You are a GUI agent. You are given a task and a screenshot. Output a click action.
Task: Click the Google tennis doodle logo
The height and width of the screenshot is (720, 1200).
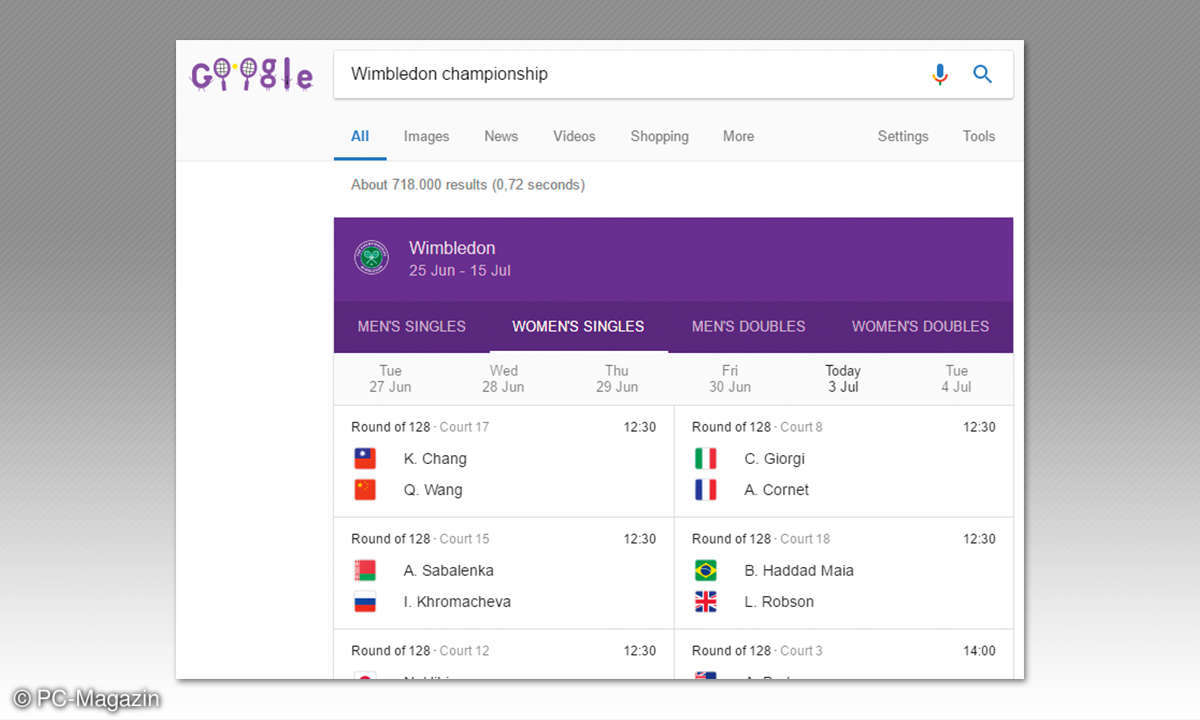[251, 75]
